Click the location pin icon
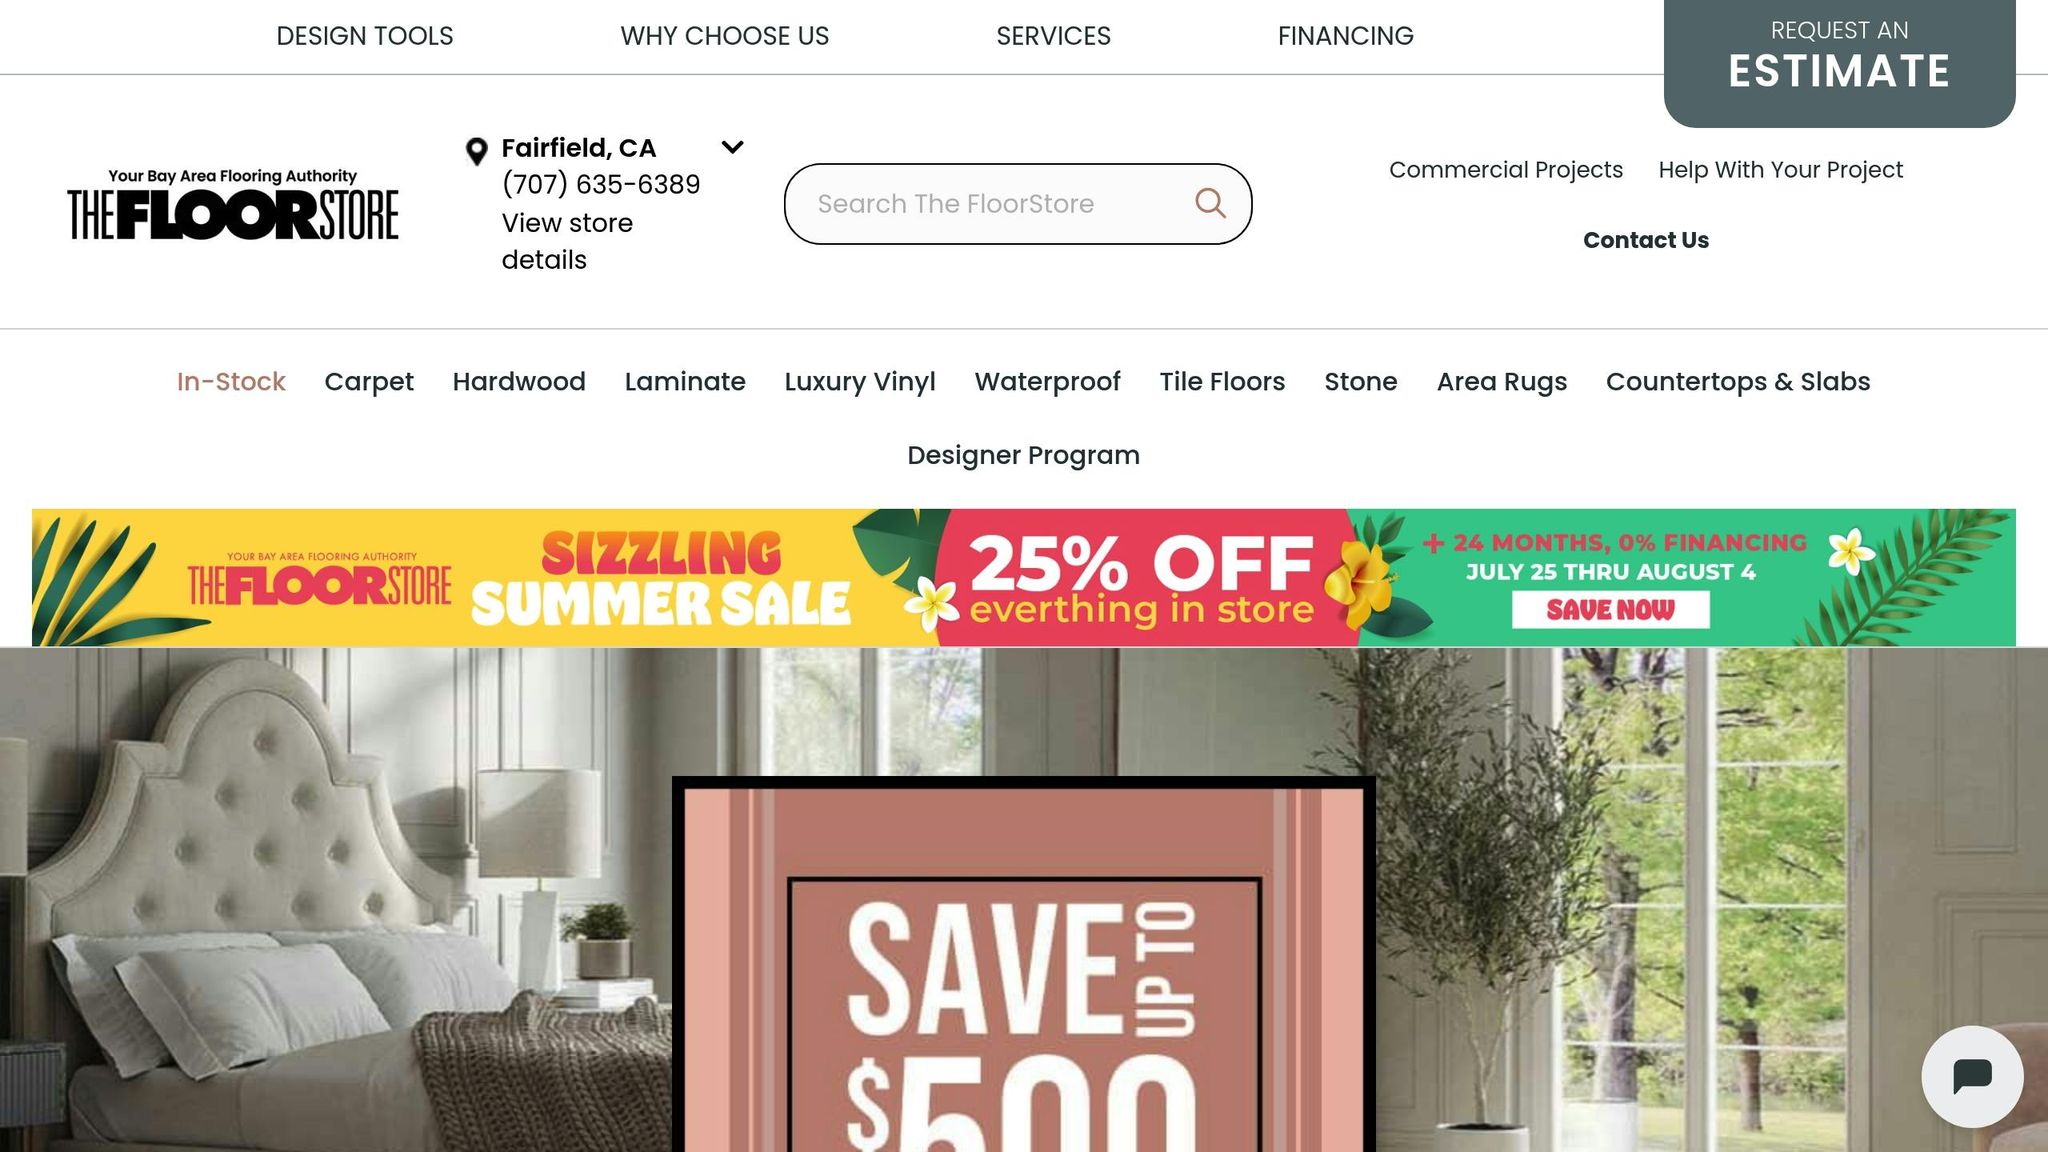This screenshot has width=2048, height=1152. point(477,151)
